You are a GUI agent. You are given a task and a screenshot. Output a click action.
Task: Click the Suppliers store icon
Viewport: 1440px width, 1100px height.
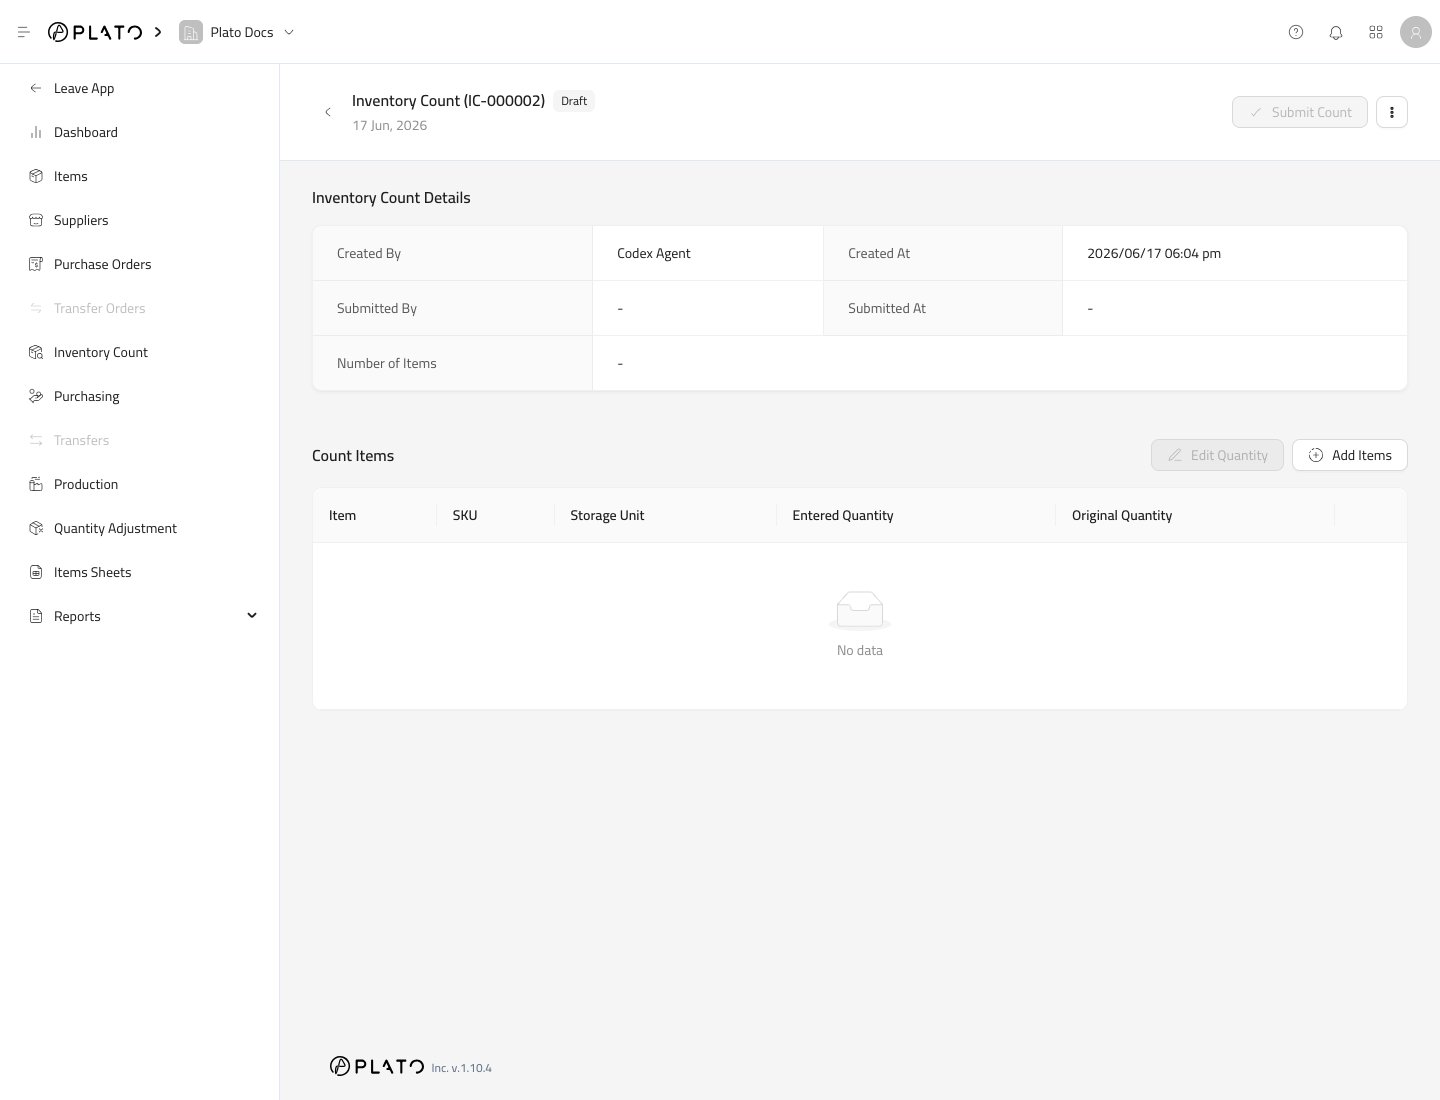click(36, 220)
